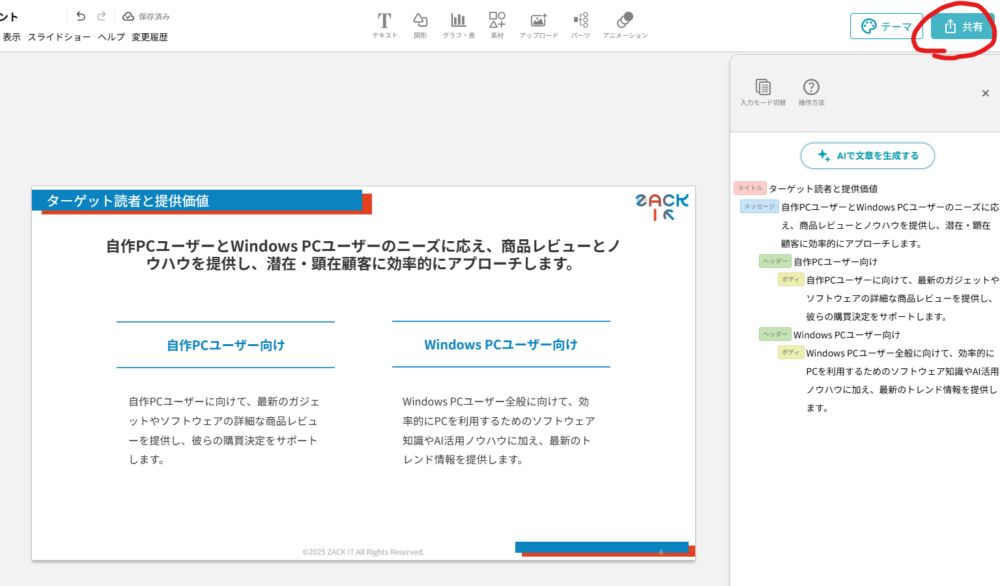Select the タイトル line in the outline panel
The height and width of the screenshot is (586, 1000).
(x=823, y=188)
